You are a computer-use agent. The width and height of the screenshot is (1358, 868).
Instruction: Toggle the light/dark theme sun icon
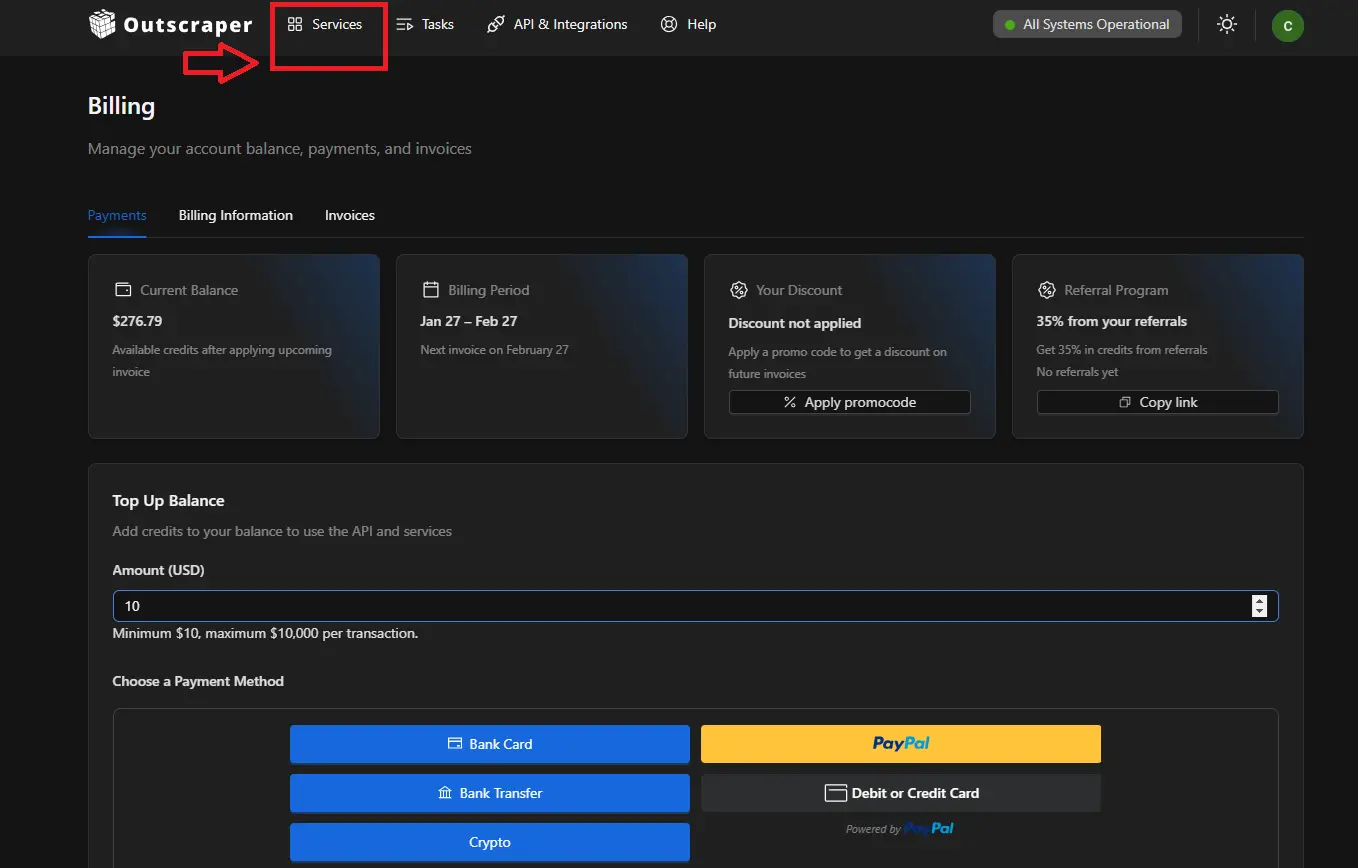pos(1226,25)
